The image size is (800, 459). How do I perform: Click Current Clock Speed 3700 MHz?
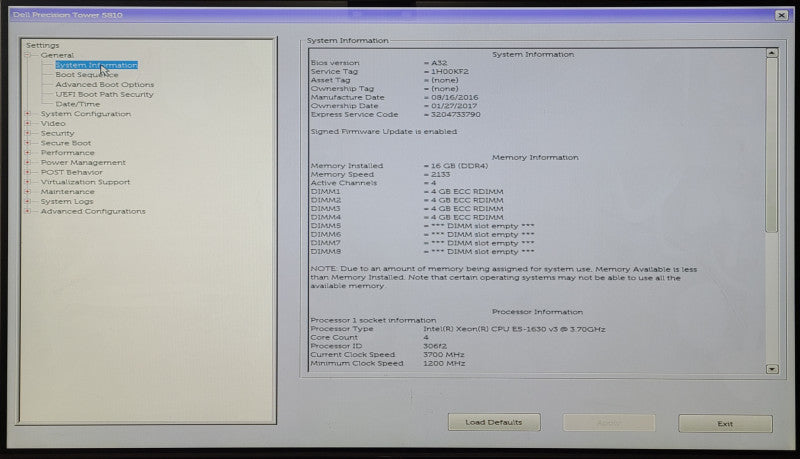(x=444, y=354)
